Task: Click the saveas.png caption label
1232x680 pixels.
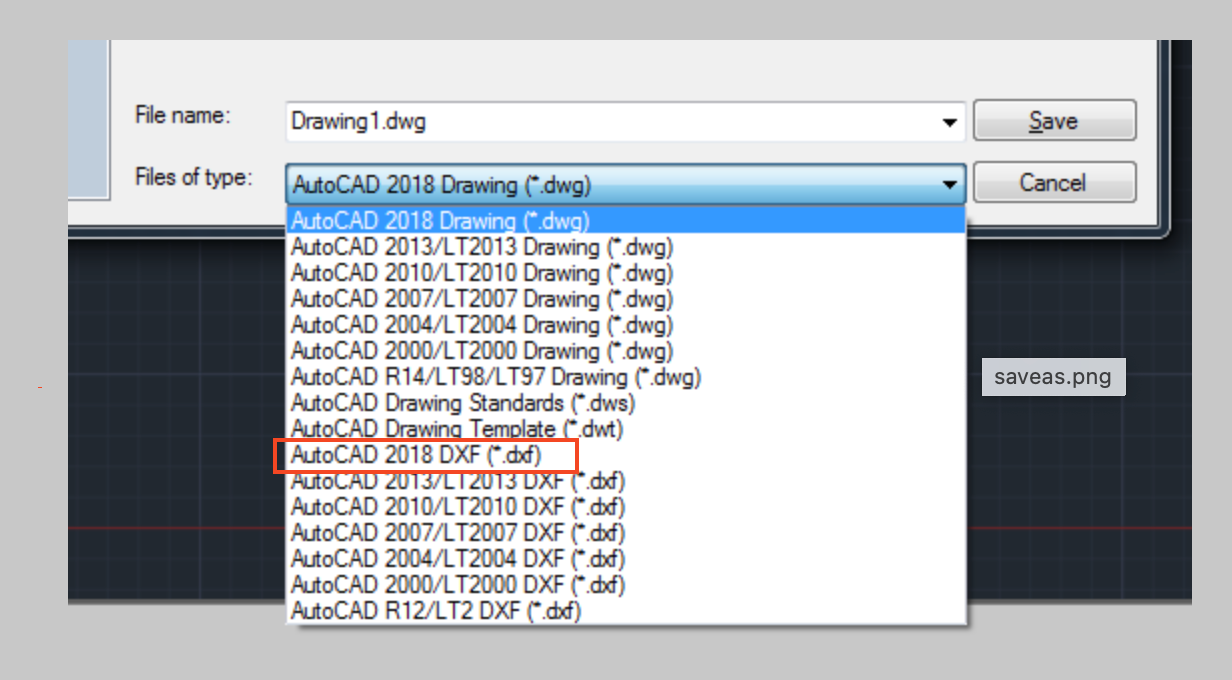Action: (x=1053, y=377)
